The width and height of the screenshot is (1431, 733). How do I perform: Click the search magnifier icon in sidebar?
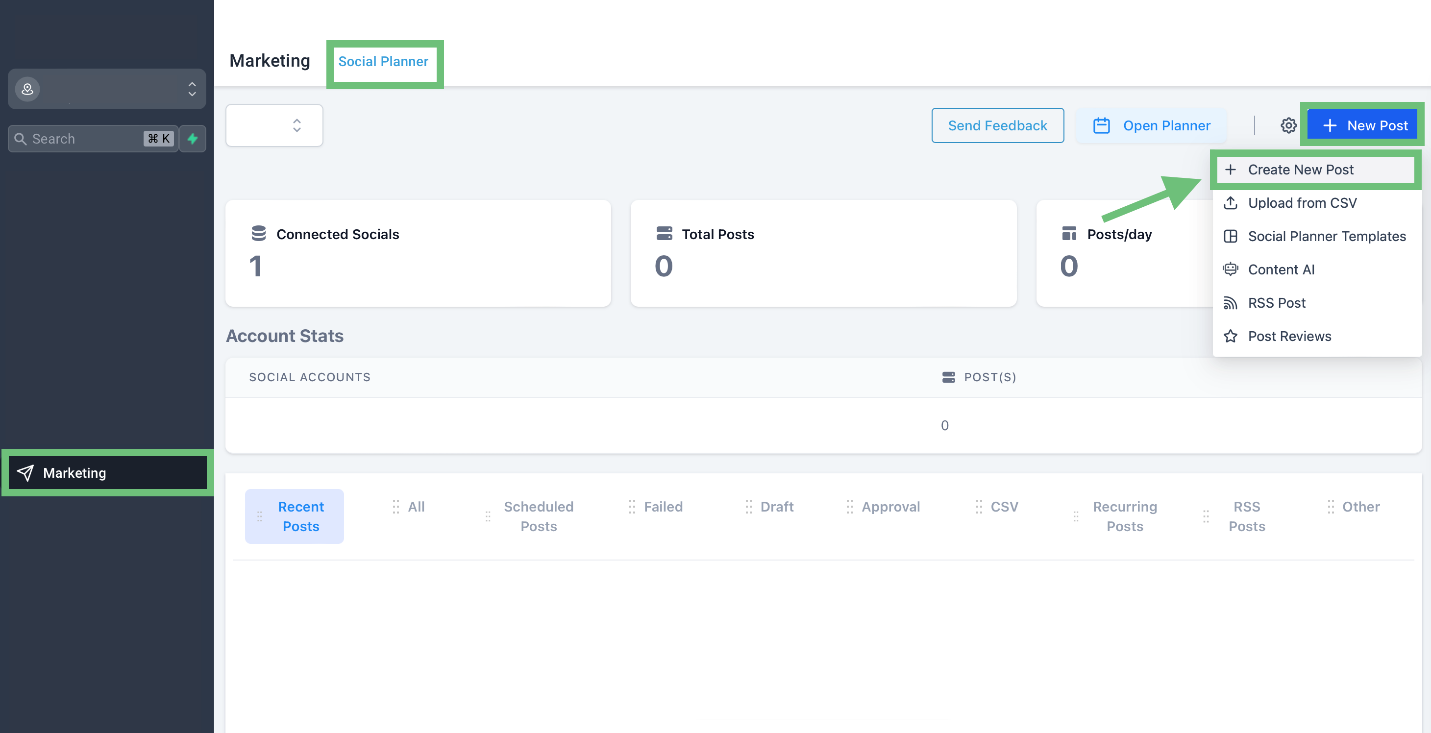(x=20, y=139)
